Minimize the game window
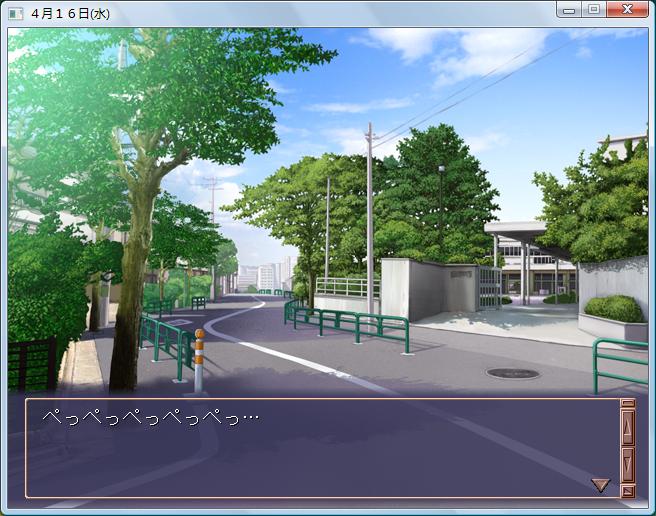The width and height of the screenshot is (656, 516). click(569, 10)
